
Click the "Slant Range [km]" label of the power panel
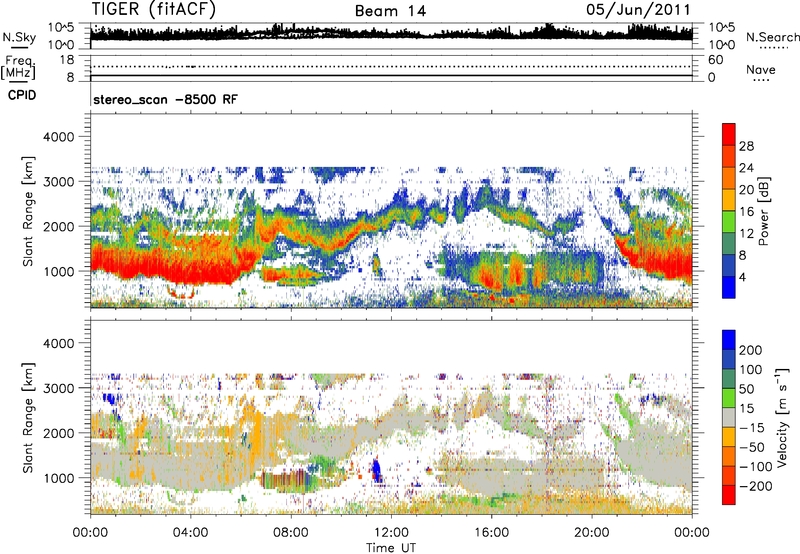click(x=28, y=211)
